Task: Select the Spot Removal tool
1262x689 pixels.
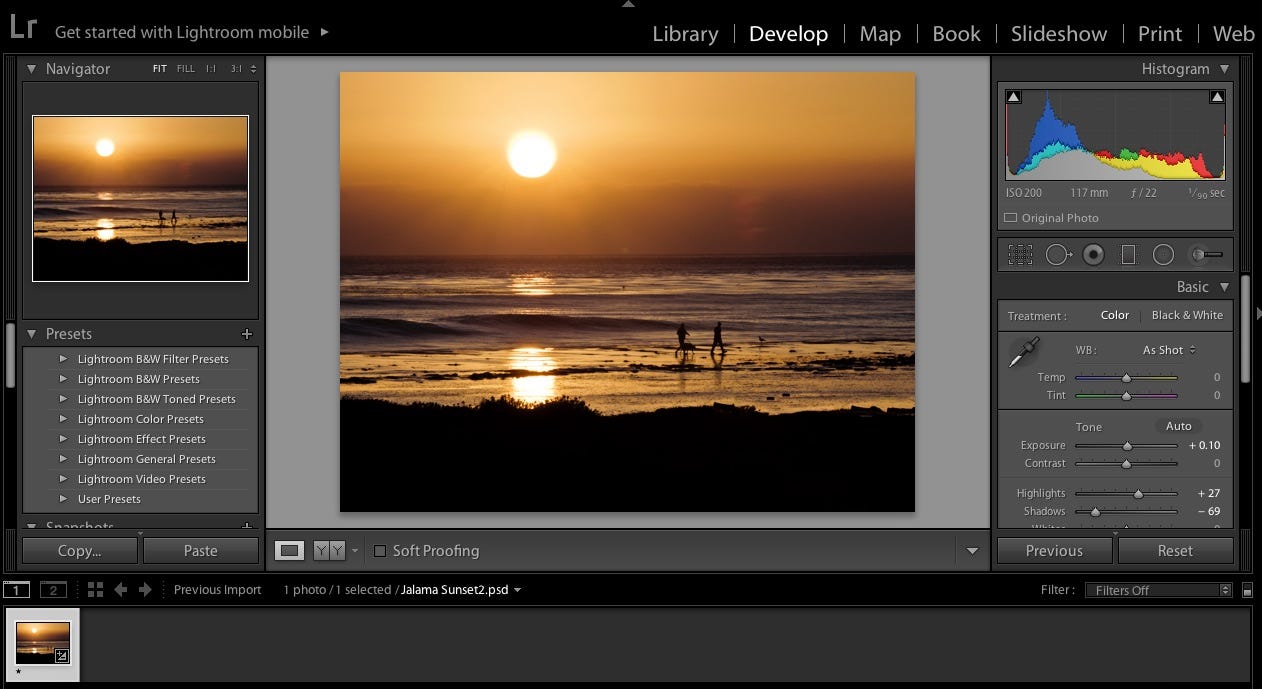Action: click(1059, 255)
